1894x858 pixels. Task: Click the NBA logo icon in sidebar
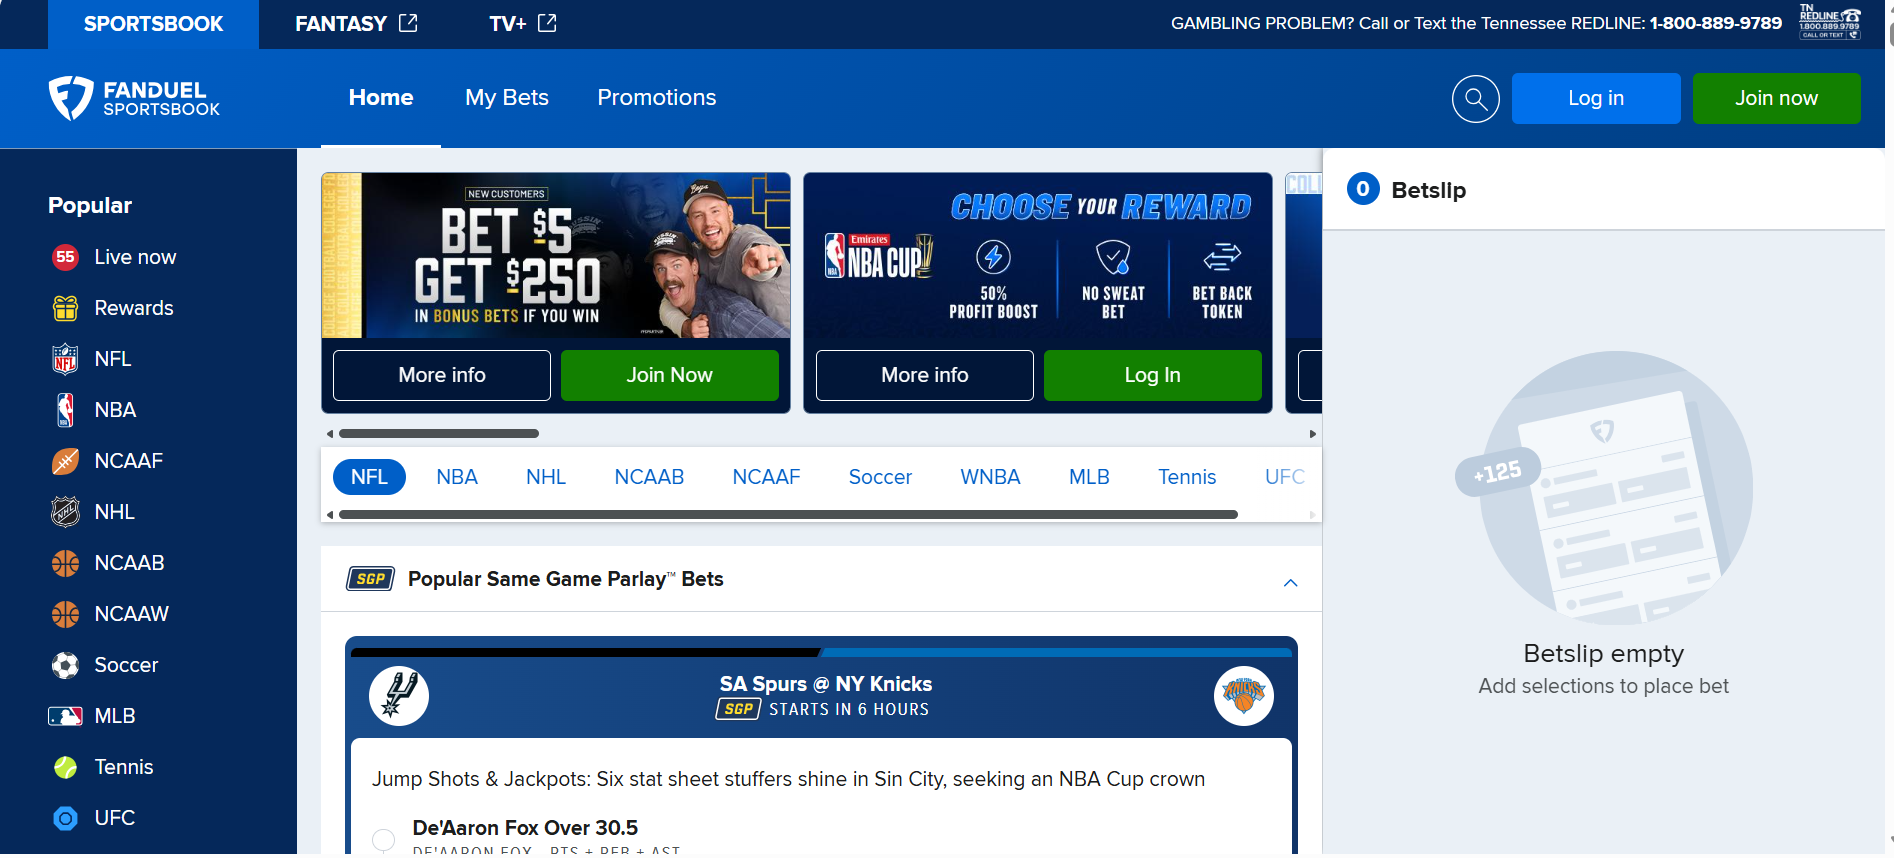[x=65, y=410]
